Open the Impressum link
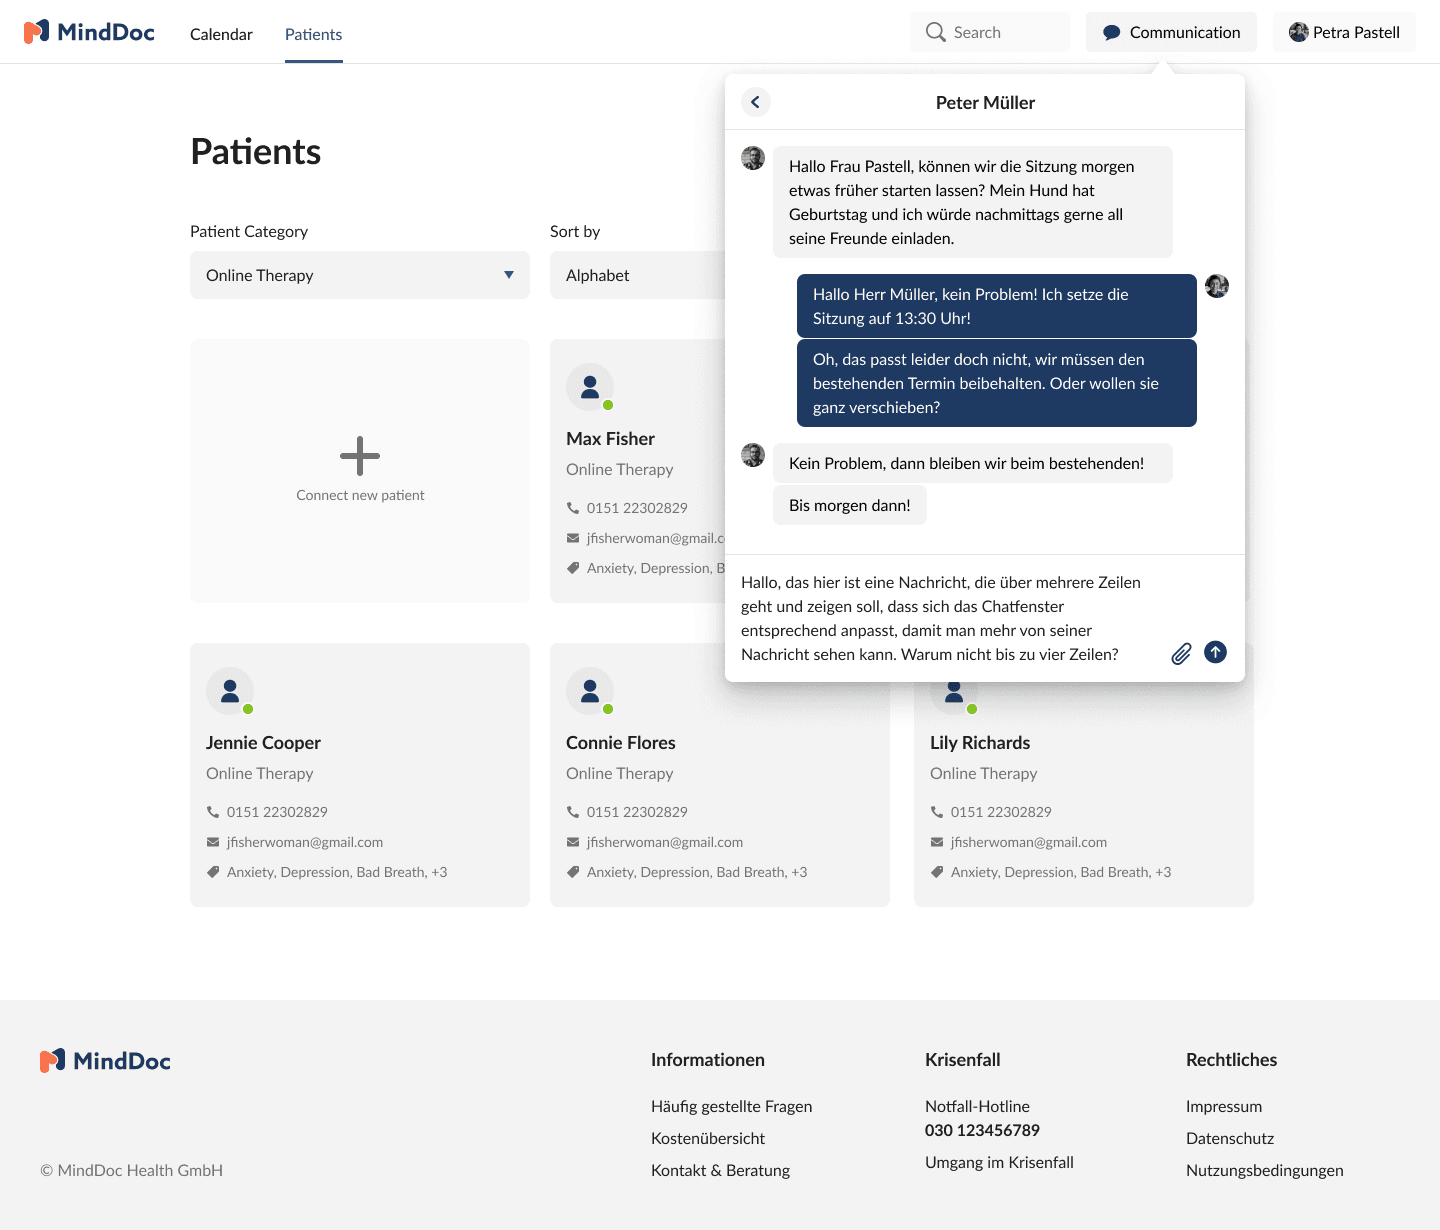The image size is (1440, 1230). point(1224,1106)
